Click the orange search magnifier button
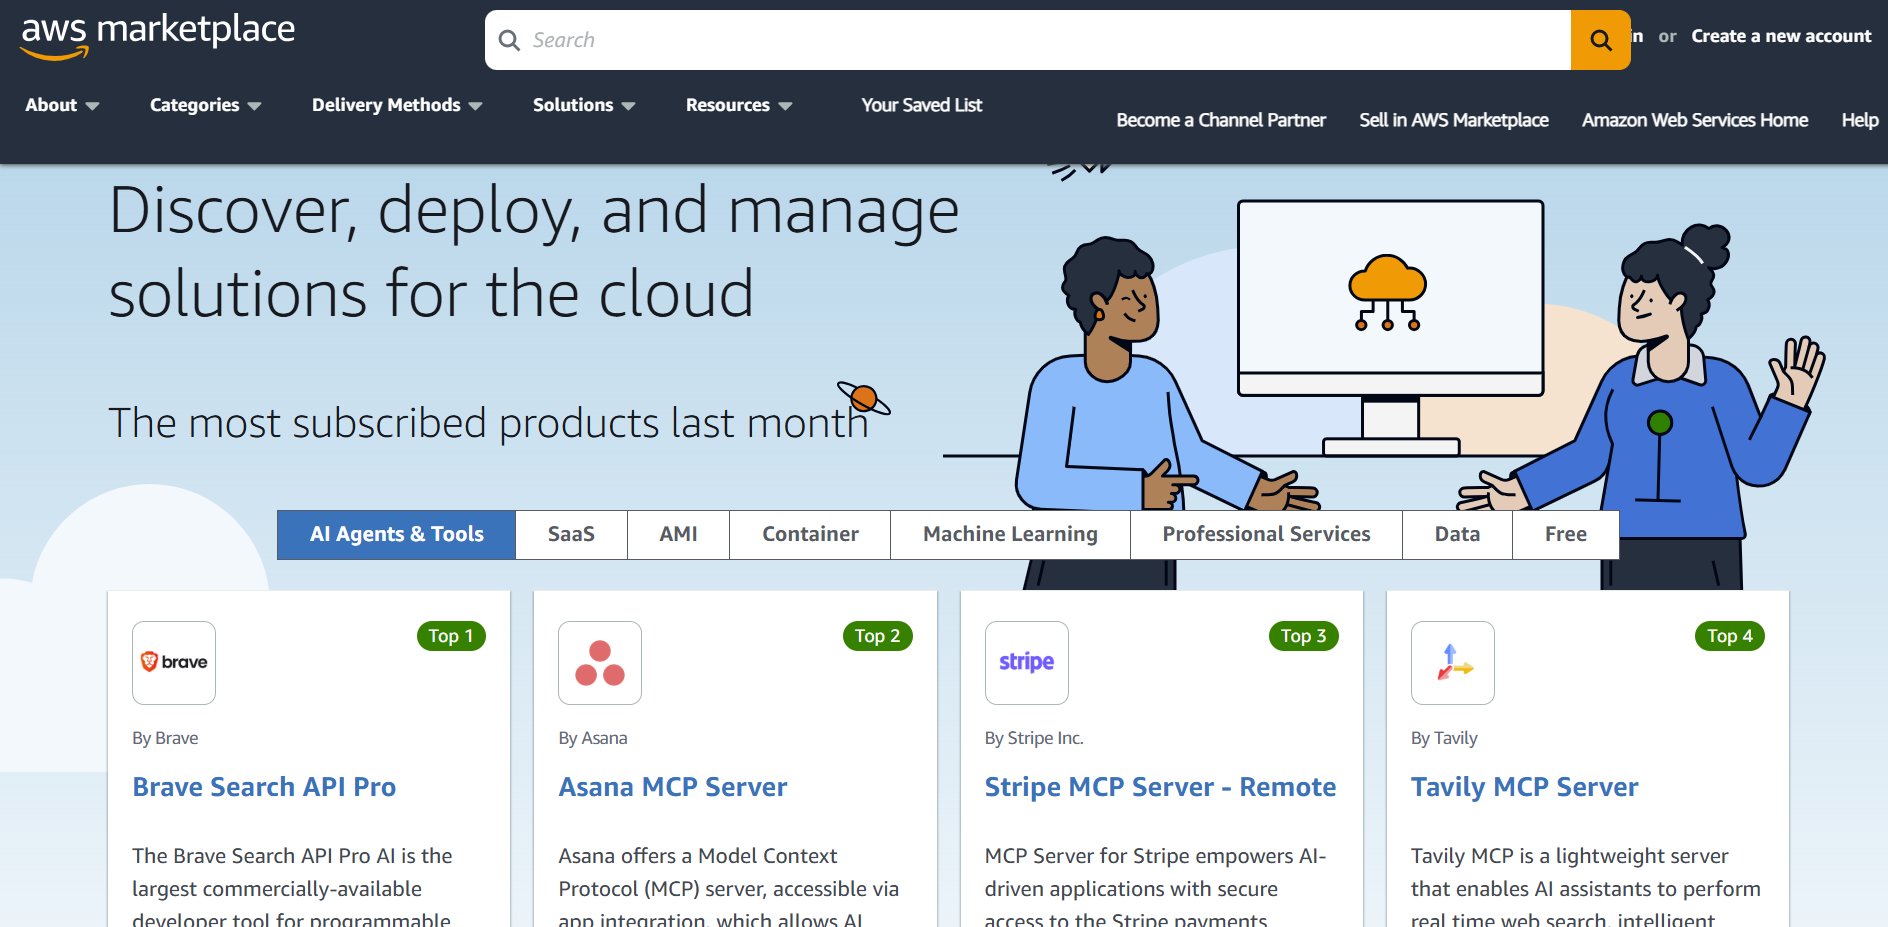Image resolution: width=1888 pixels, height=927 pixels. coord(1600,40)
